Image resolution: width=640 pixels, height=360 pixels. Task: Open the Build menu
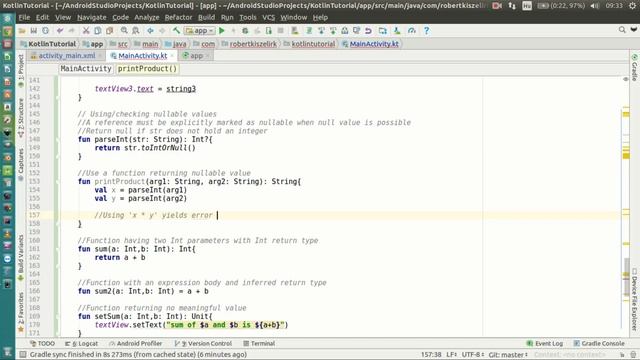point(206,18)
